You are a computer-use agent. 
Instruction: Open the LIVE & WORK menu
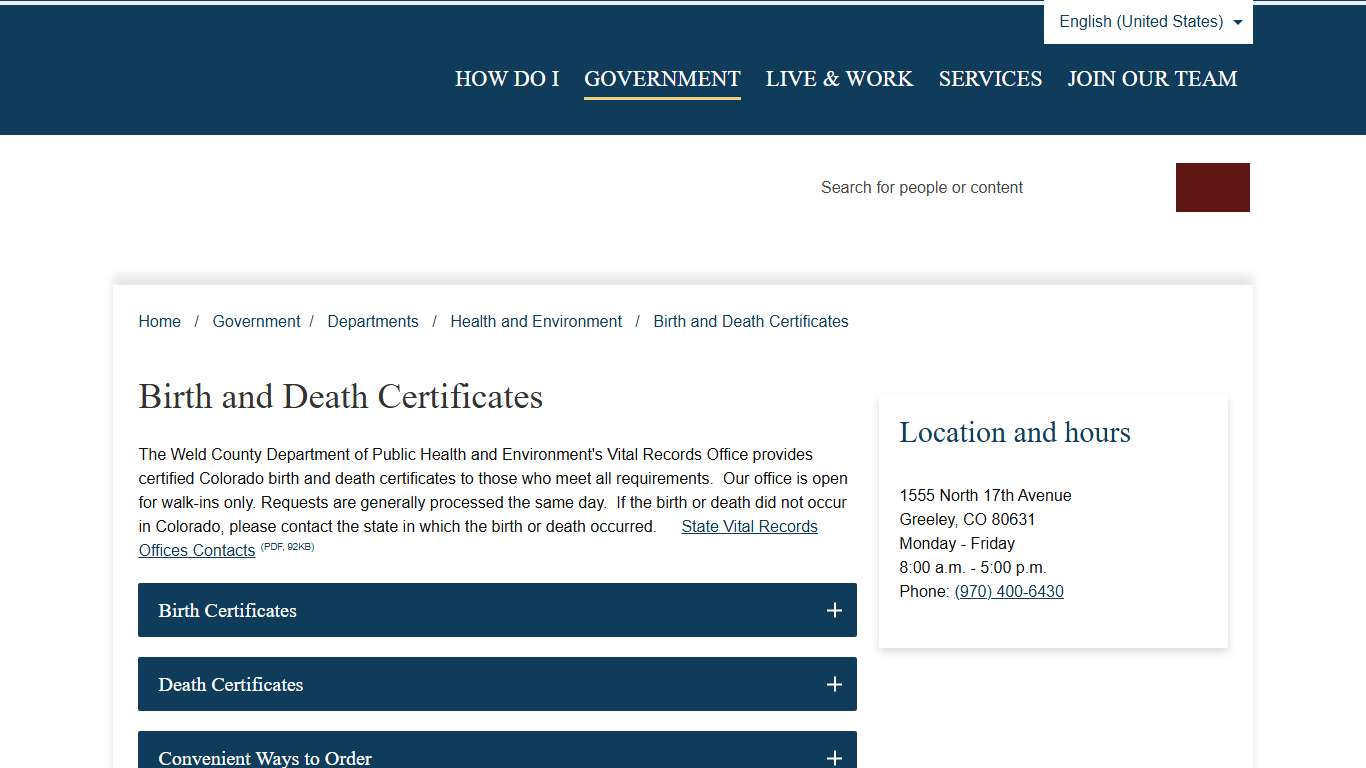point(839,79)
